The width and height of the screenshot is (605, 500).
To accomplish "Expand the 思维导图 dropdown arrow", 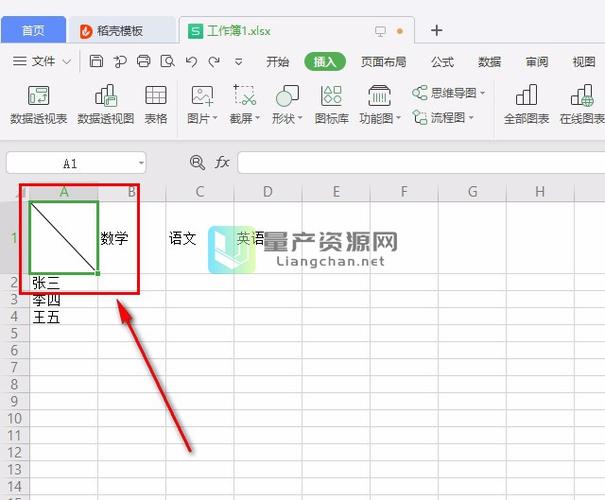I will (x=482, y=93).
